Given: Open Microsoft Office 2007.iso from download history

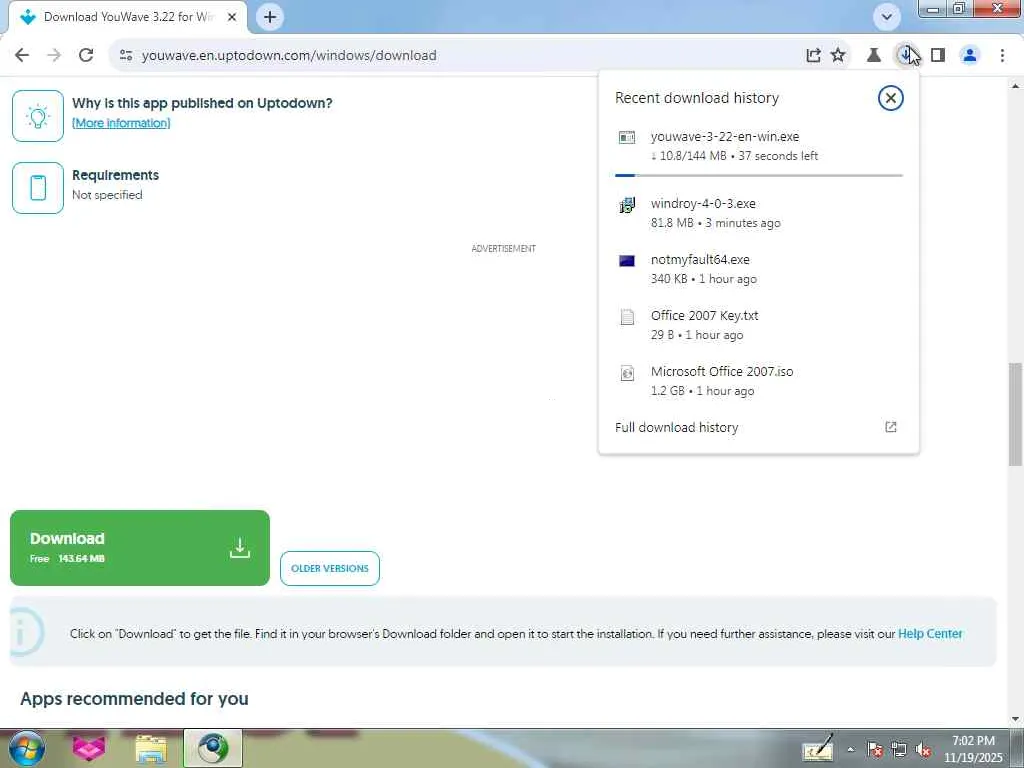Looking at the screenshot, I should (x=759, y=381).
